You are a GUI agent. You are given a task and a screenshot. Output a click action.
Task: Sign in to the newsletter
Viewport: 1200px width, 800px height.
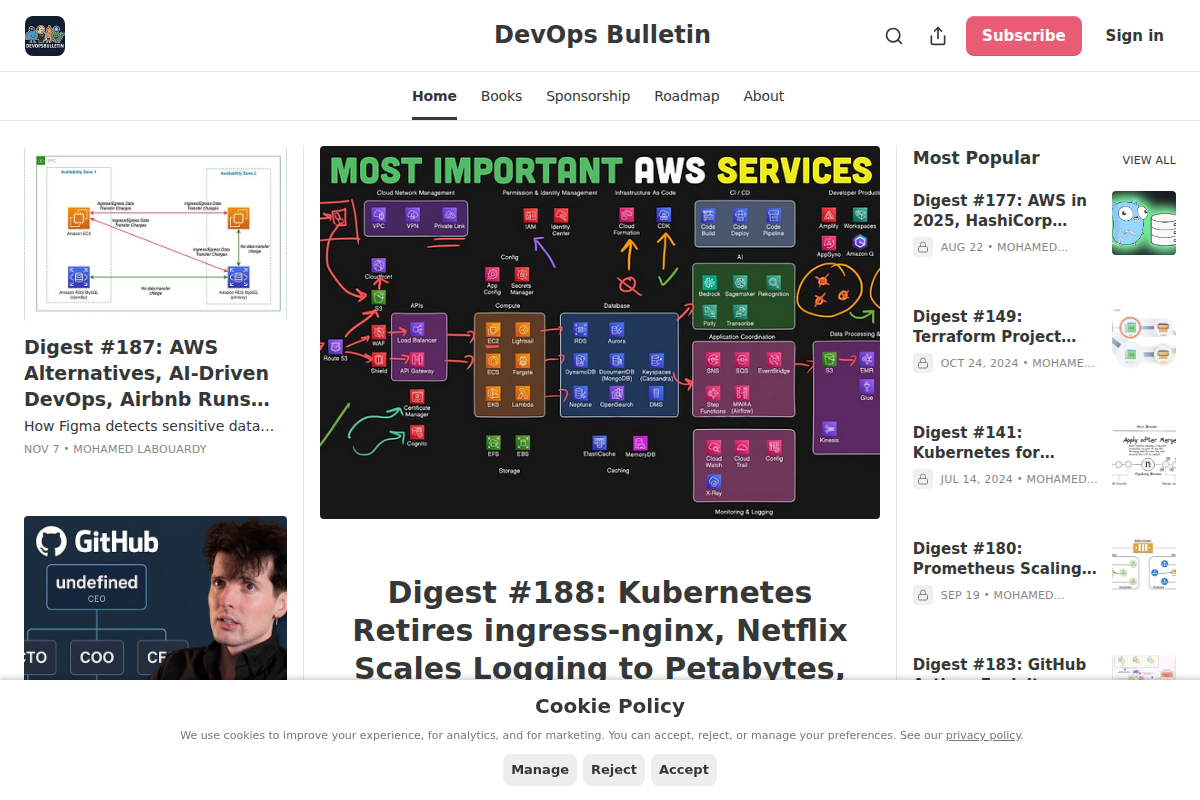pos(1134,35)
